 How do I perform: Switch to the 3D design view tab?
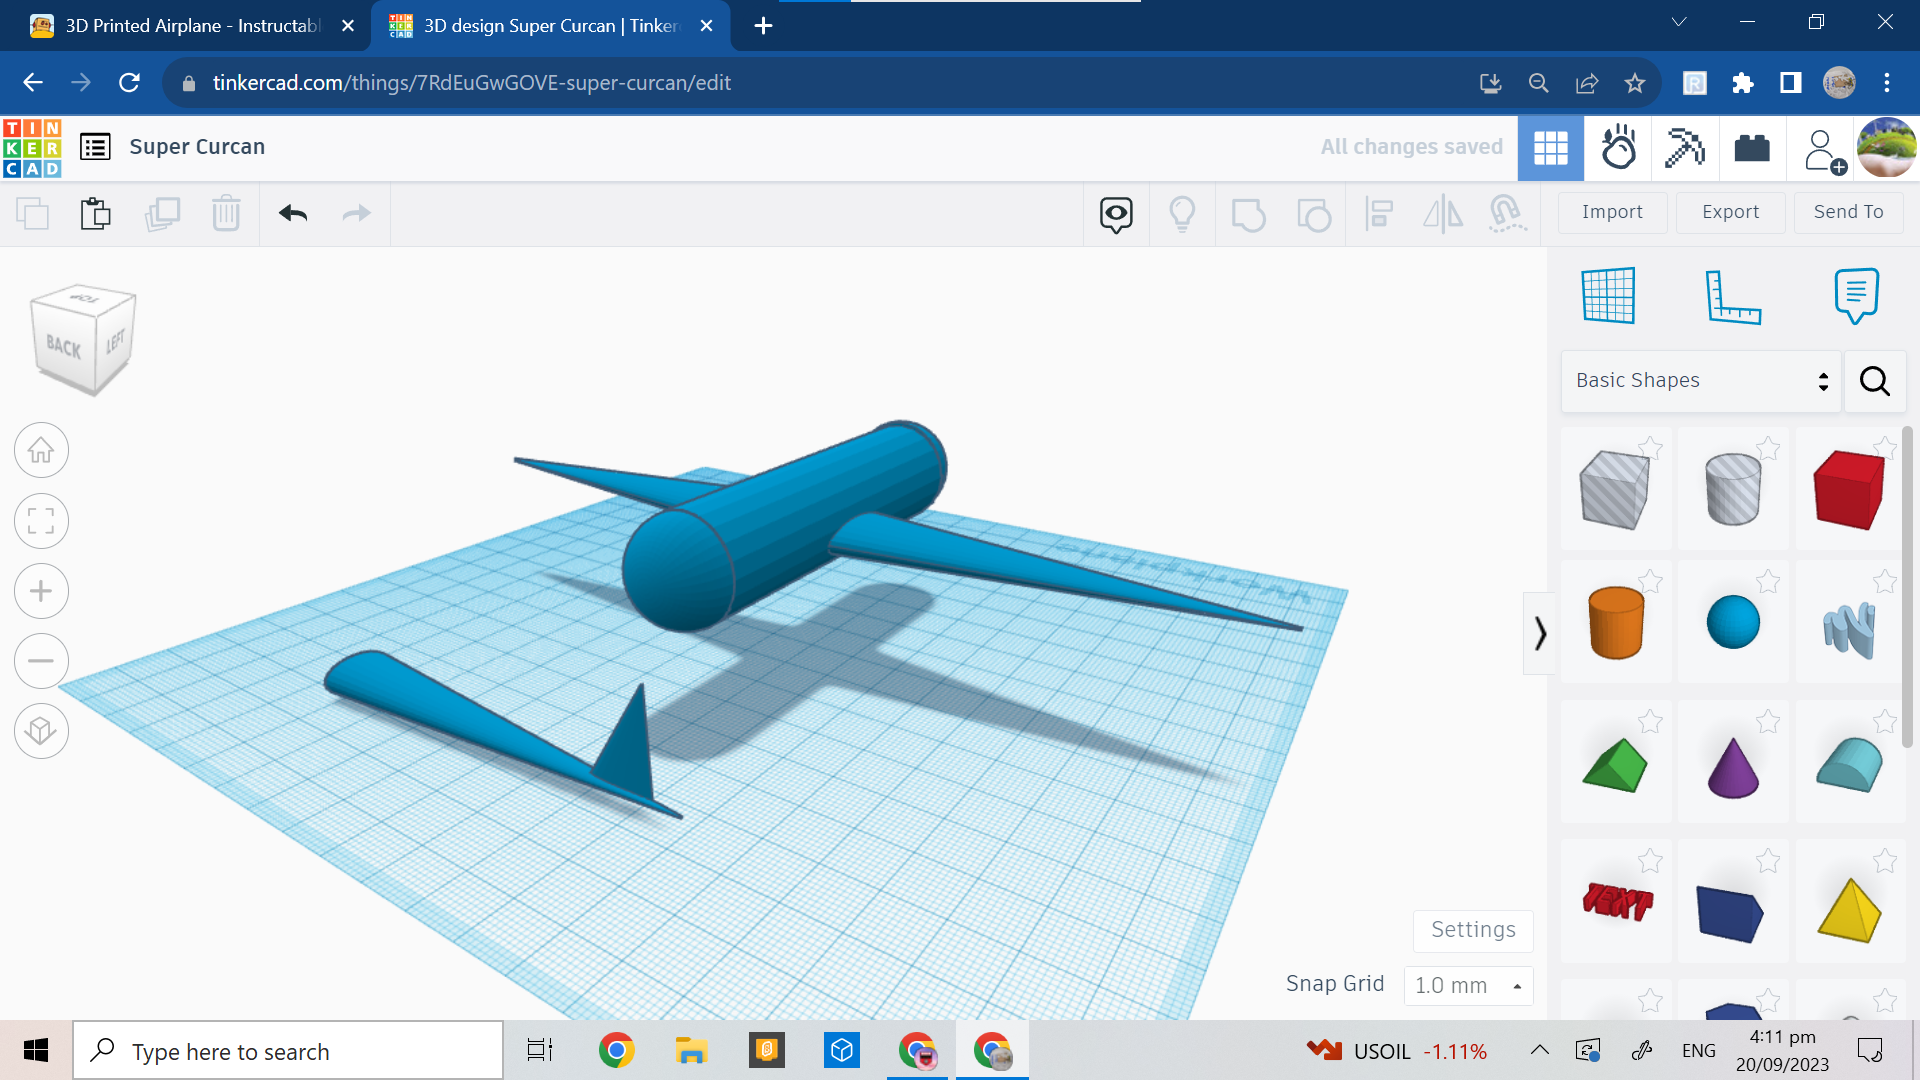(1550, 148)
